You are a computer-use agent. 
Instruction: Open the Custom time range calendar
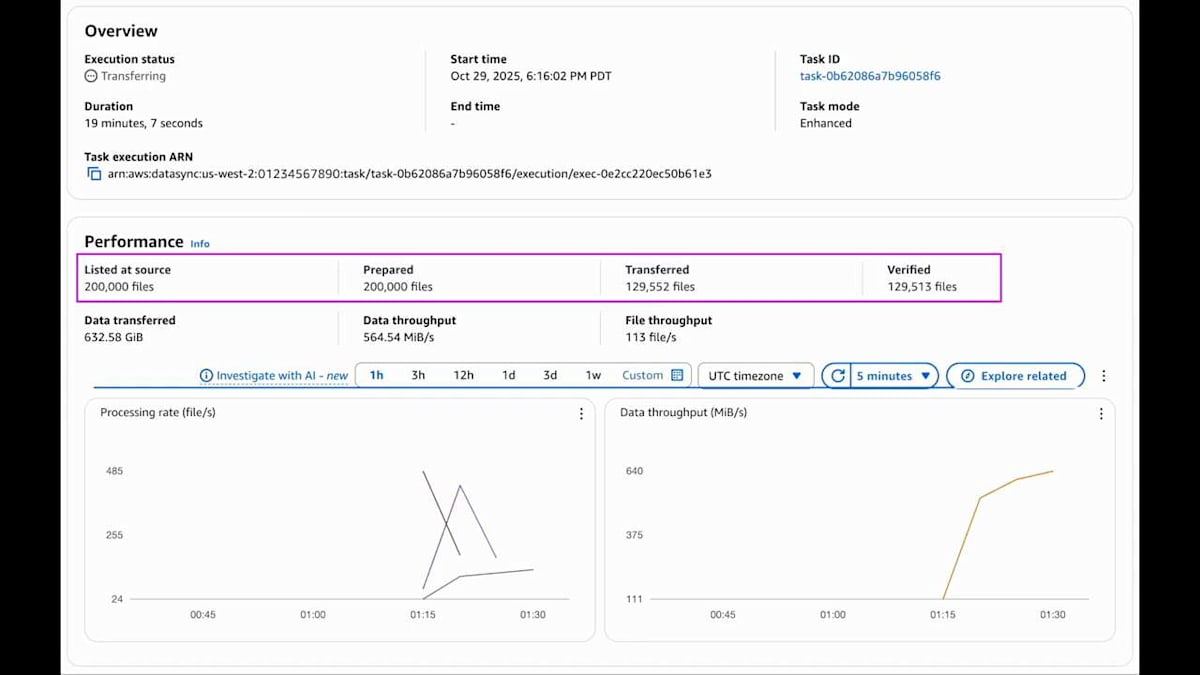677,376
